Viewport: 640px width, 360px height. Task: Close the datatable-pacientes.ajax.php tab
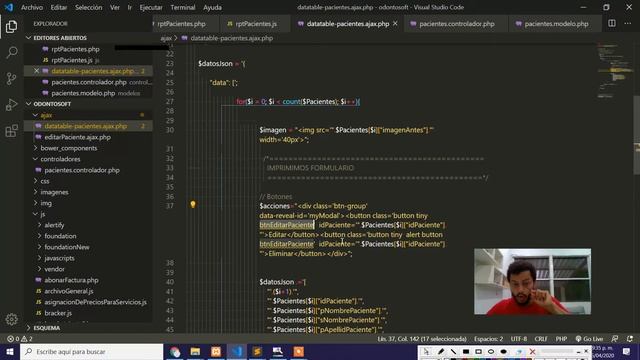point(395,24)
